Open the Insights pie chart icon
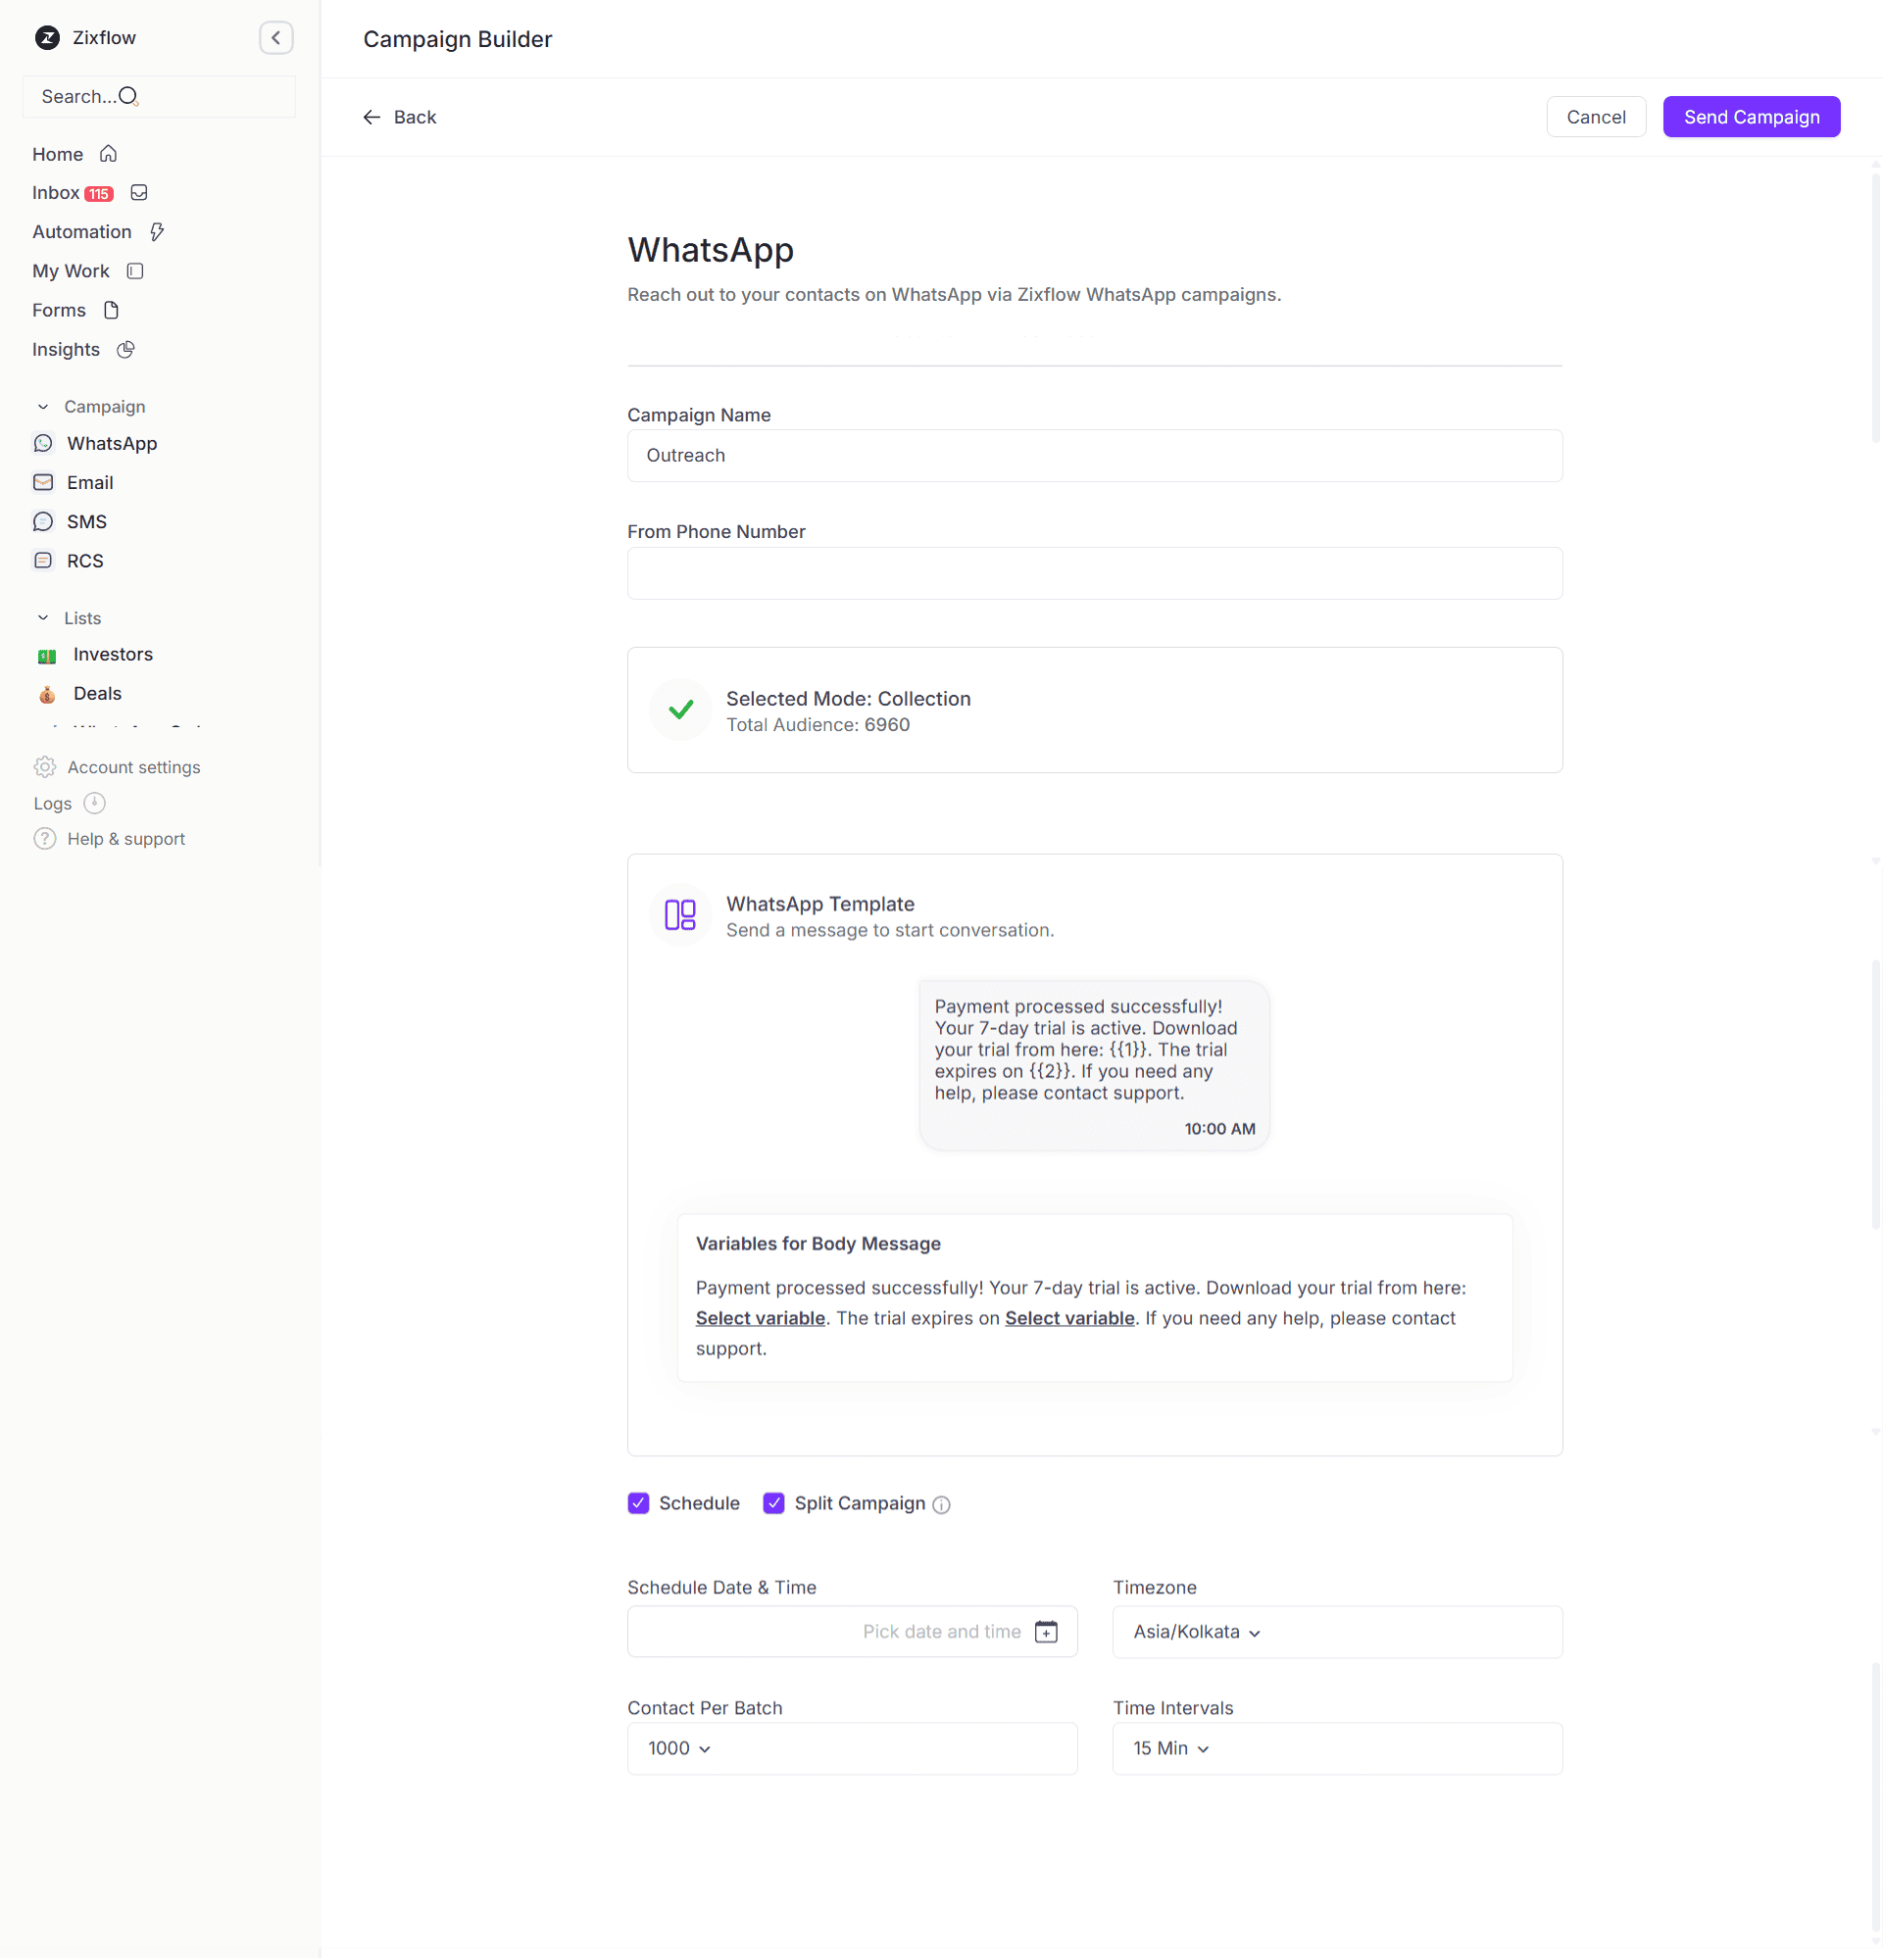1883x1960 pixels. pyautogui.click(x=126, y=349)
